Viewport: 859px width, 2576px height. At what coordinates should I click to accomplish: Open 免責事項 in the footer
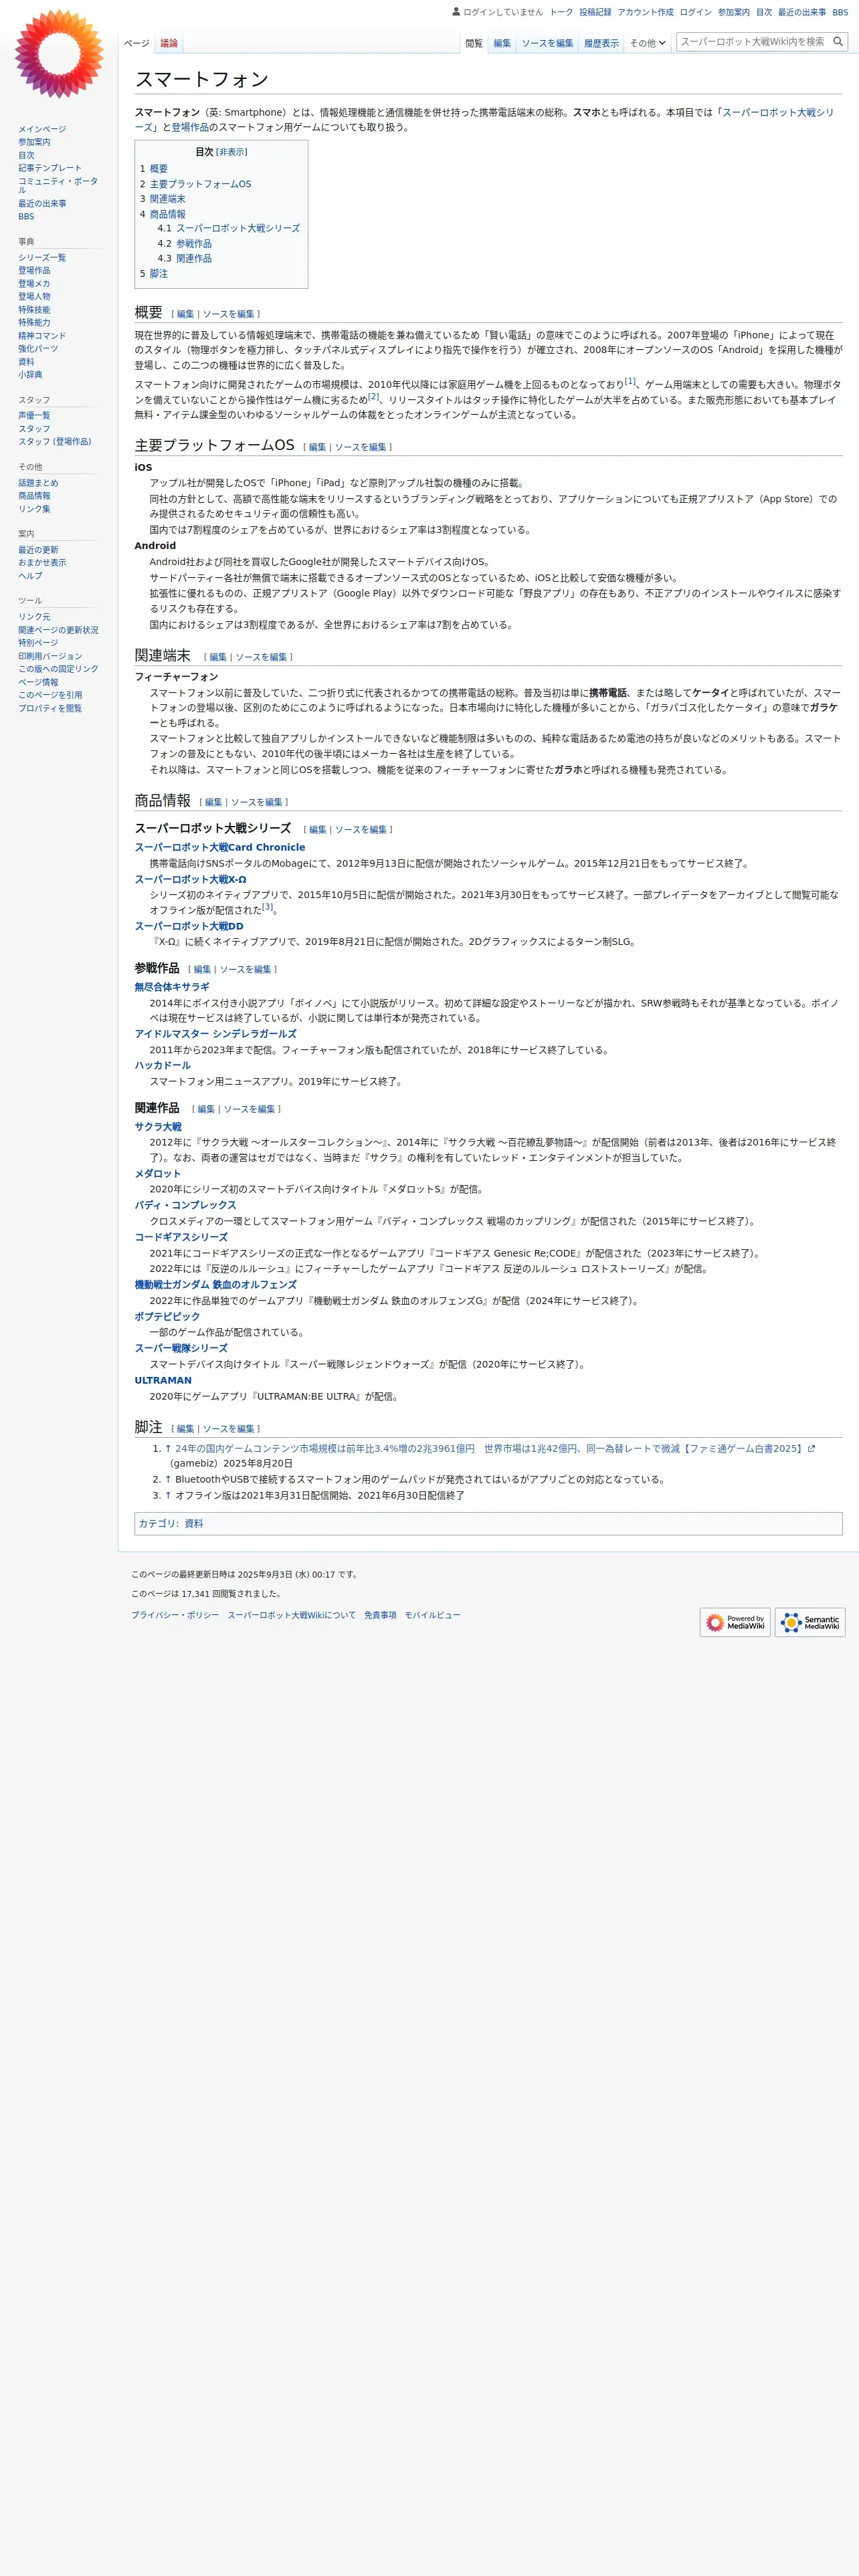[x=380, y=1615]
